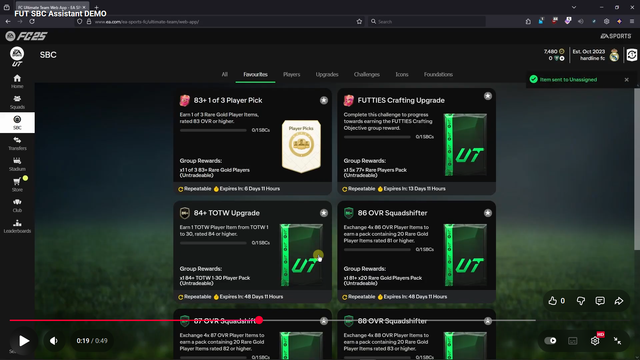The width and height of the screenshot is (640, 360).
Task: Click the FUTTIES Crafting pack image
Action: click(466, 144)
